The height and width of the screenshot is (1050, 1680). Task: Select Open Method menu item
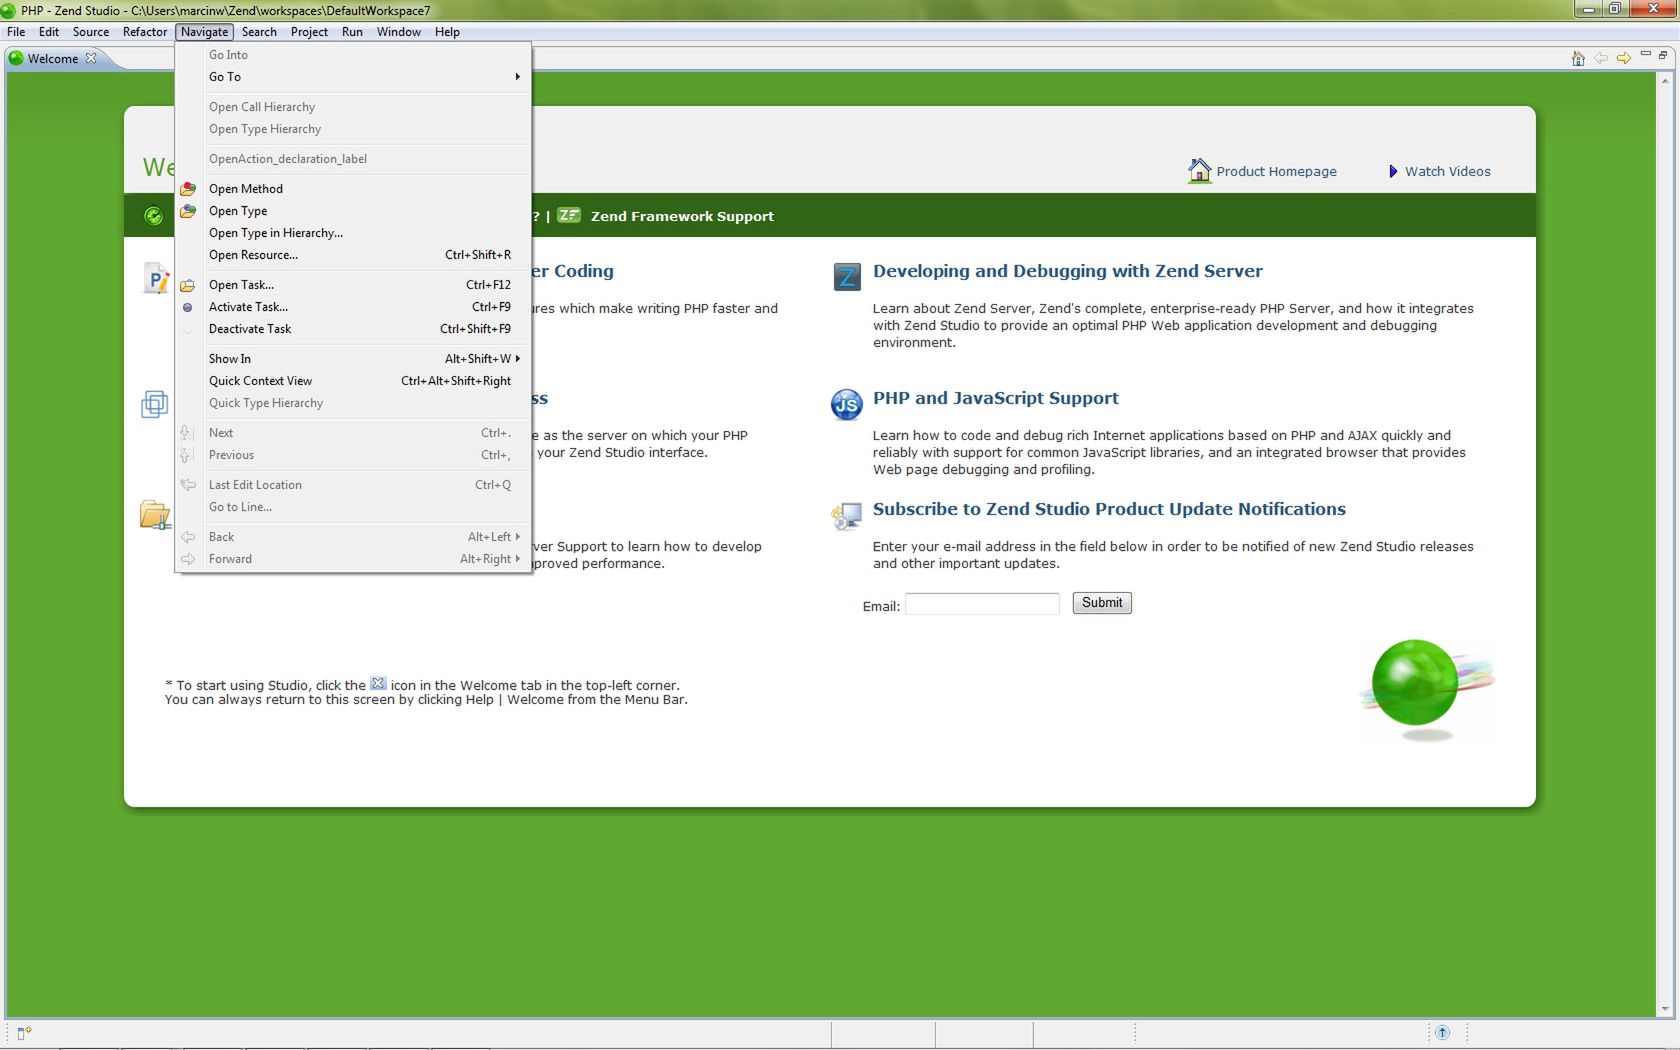[353, 189]
